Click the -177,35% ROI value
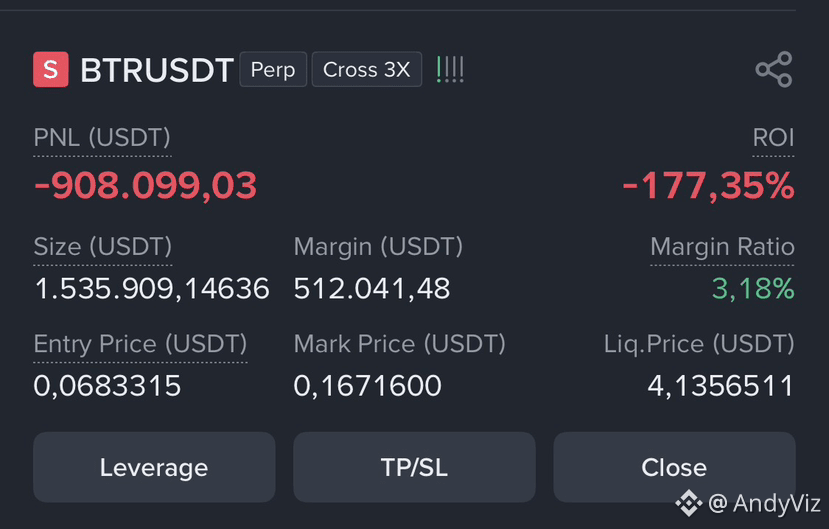The image size is (829, 529). pyautogui.click(x=708, y=186)
